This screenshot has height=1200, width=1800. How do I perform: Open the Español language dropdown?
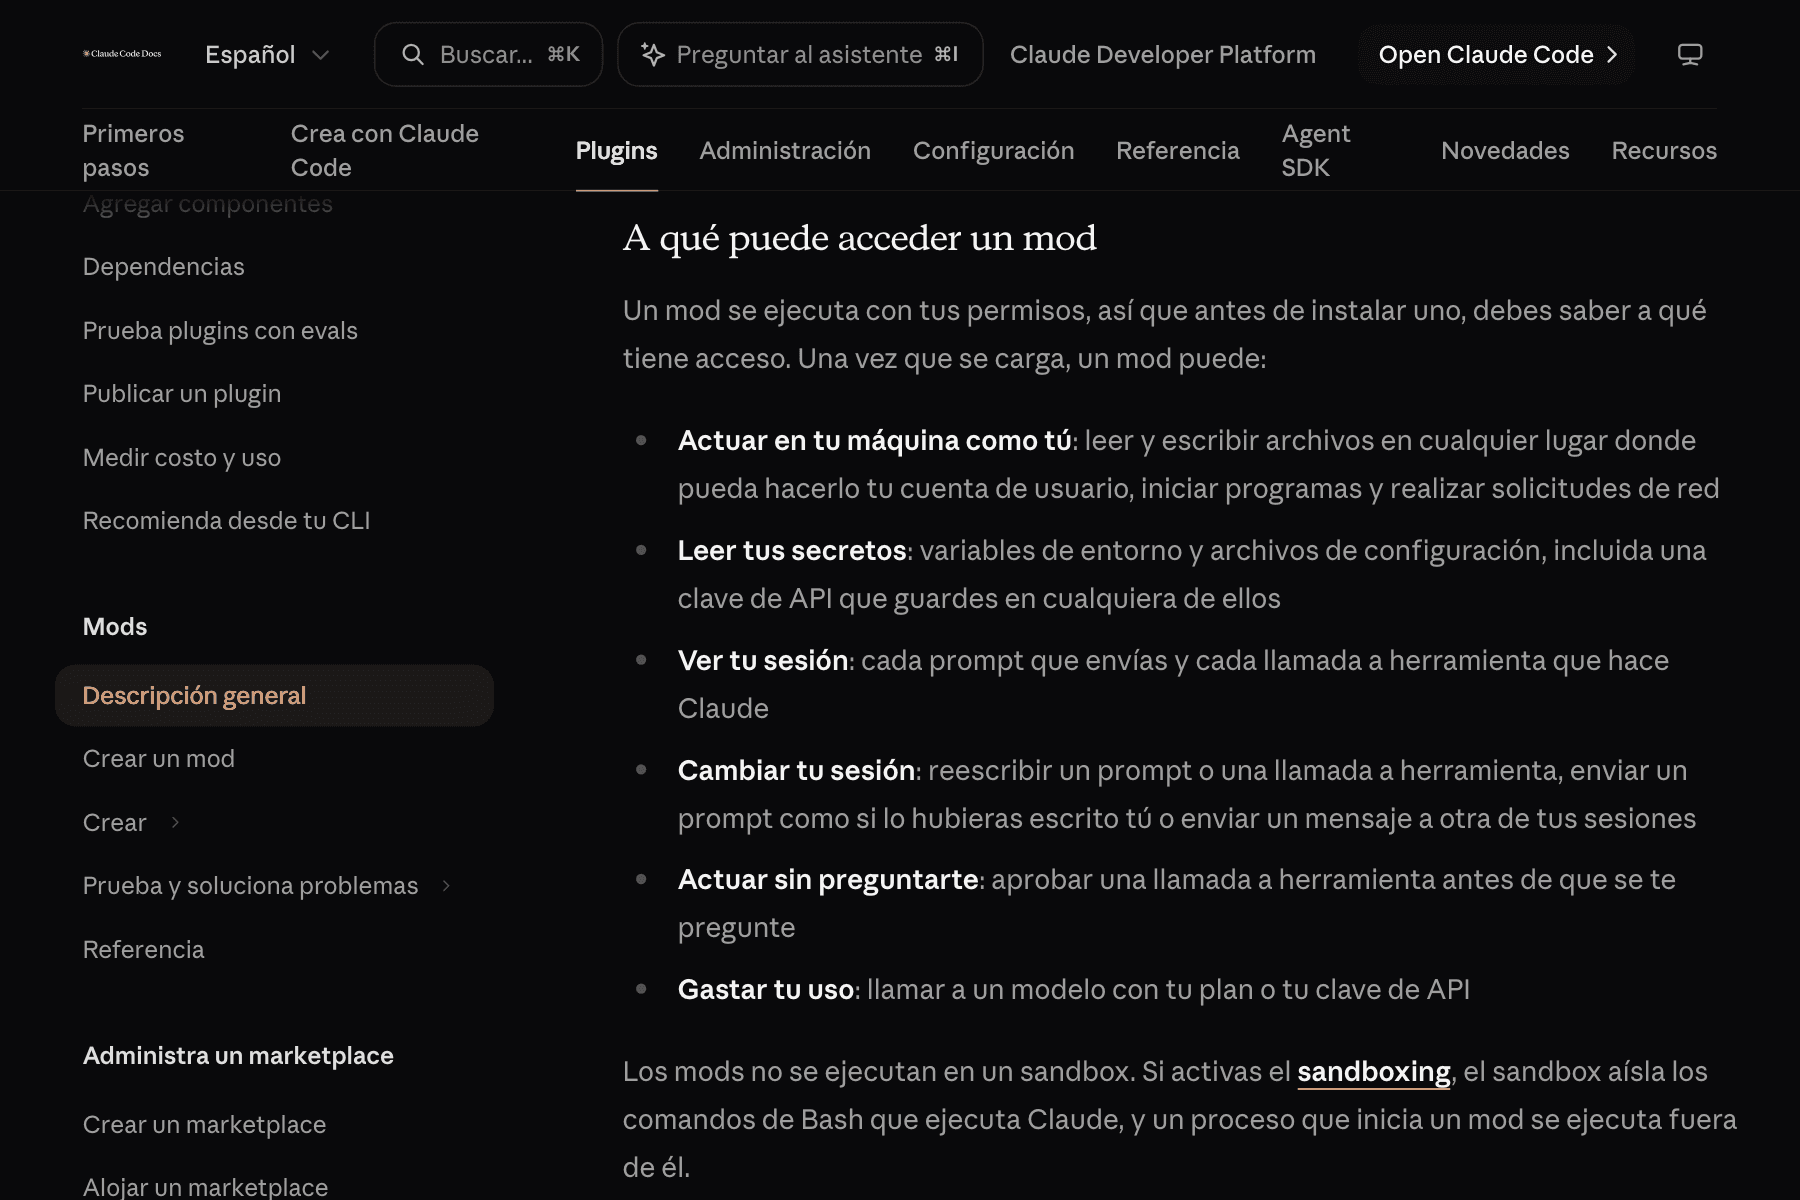pos(267,55)
